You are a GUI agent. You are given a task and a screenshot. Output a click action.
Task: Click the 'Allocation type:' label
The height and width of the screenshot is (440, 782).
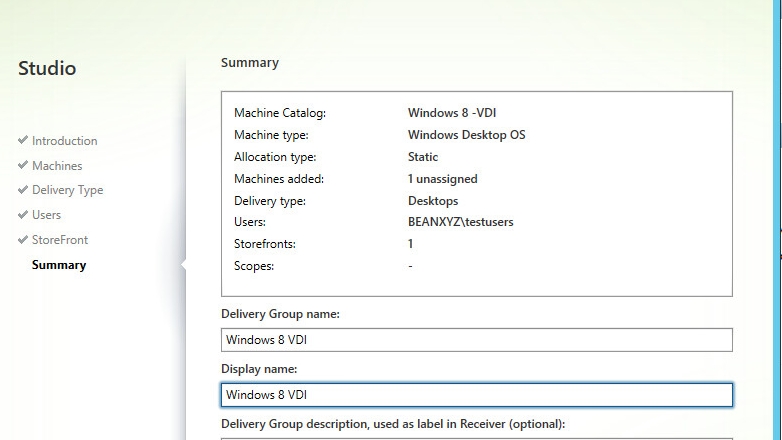pos(275,157)
